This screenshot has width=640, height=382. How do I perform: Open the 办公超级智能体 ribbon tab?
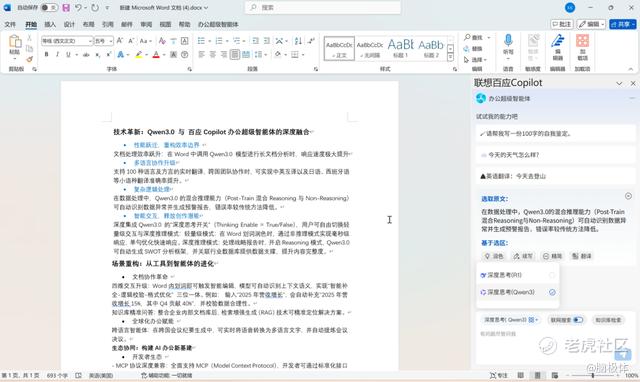(218, 24)
